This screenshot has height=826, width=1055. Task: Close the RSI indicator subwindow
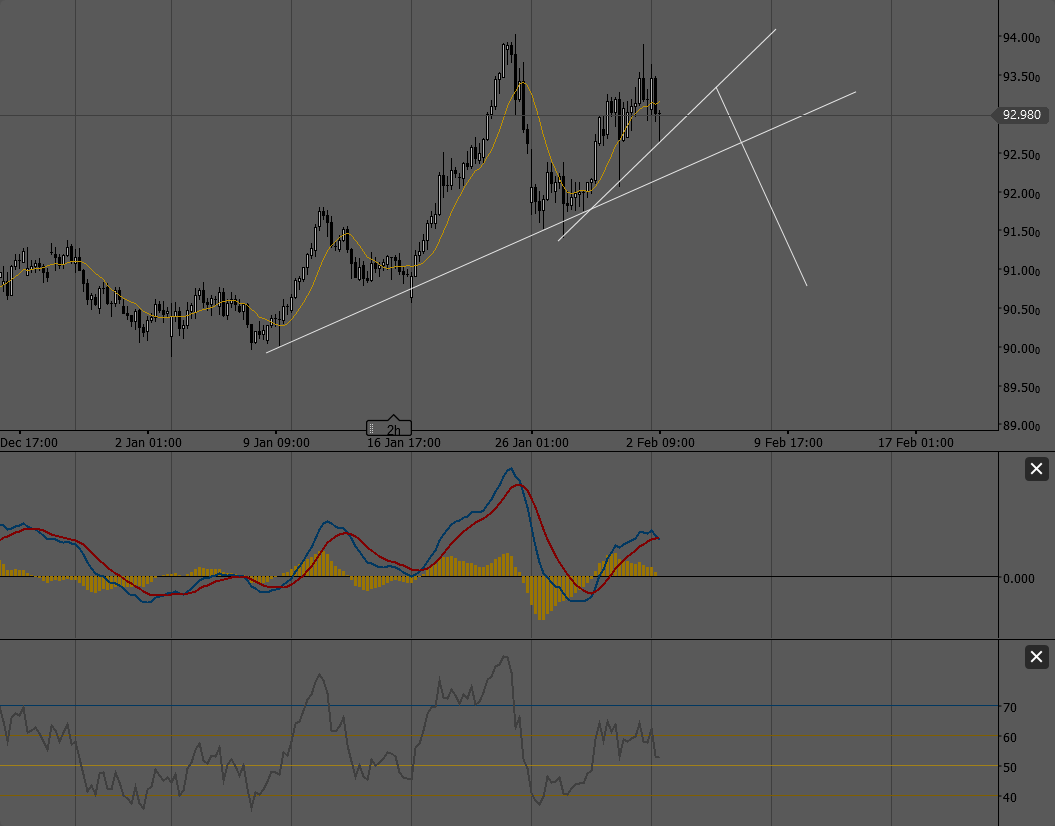click(1036, 657)
